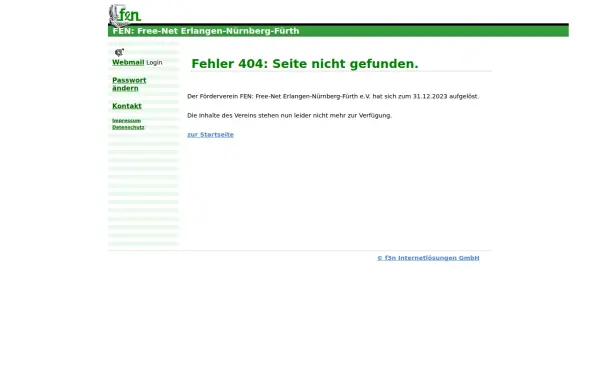Click the small mail icon above Webmail
The image size is (600, 375).
tap(119, 52)
